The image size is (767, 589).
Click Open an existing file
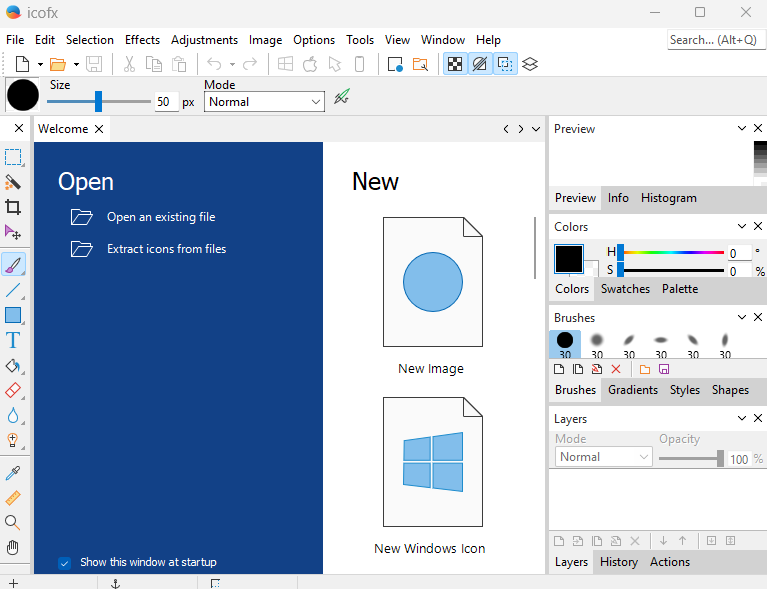pyautogui.click(x=161, y=217)
